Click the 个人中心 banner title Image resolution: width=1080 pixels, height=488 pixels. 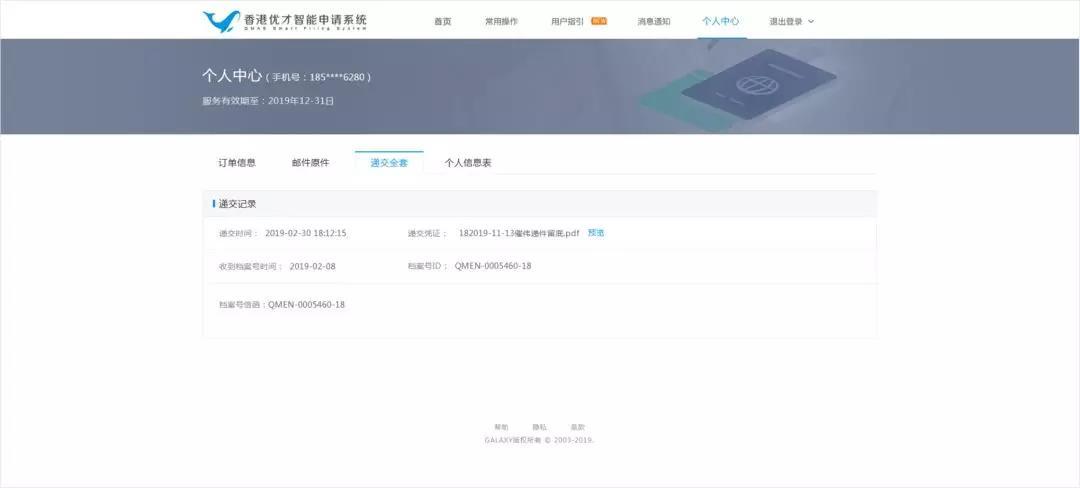[232, 76]
